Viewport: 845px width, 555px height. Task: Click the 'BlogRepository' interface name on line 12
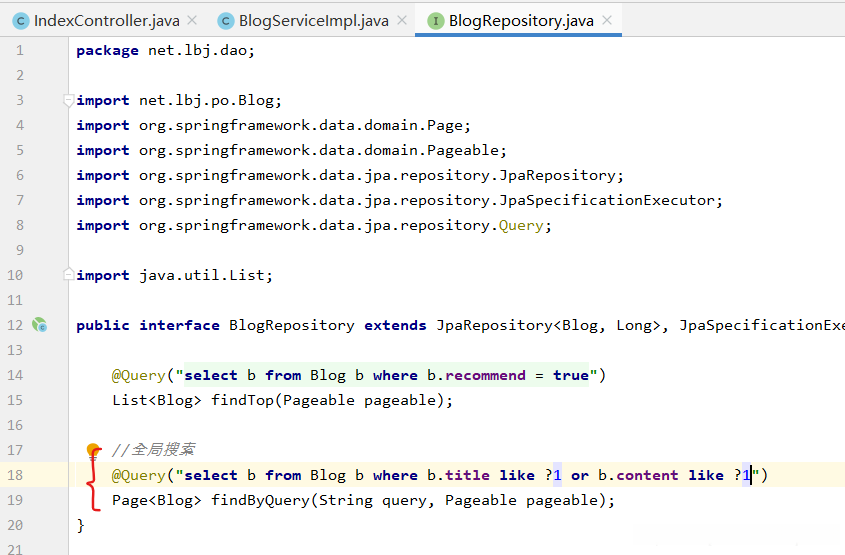292,325
